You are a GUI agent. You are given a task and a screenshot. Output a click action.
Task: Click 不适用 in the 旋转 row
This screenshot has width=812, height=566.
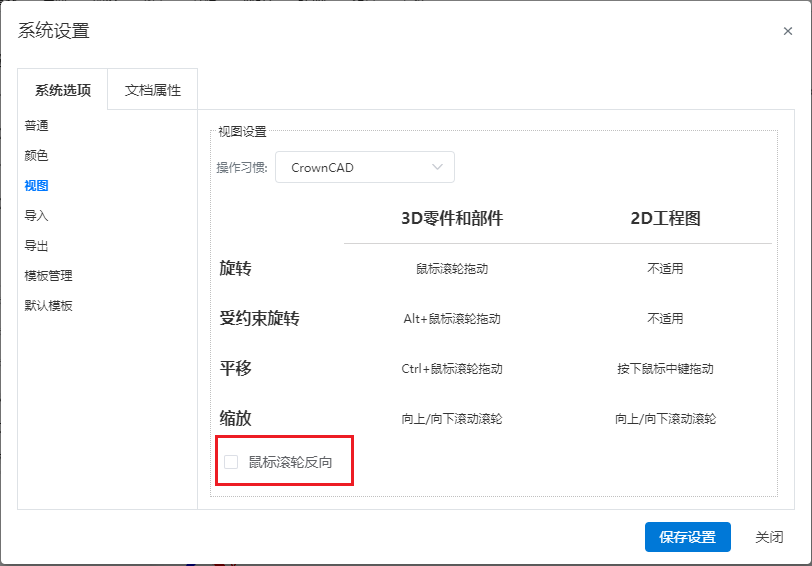pyautogui.click(x=665, y=269)
